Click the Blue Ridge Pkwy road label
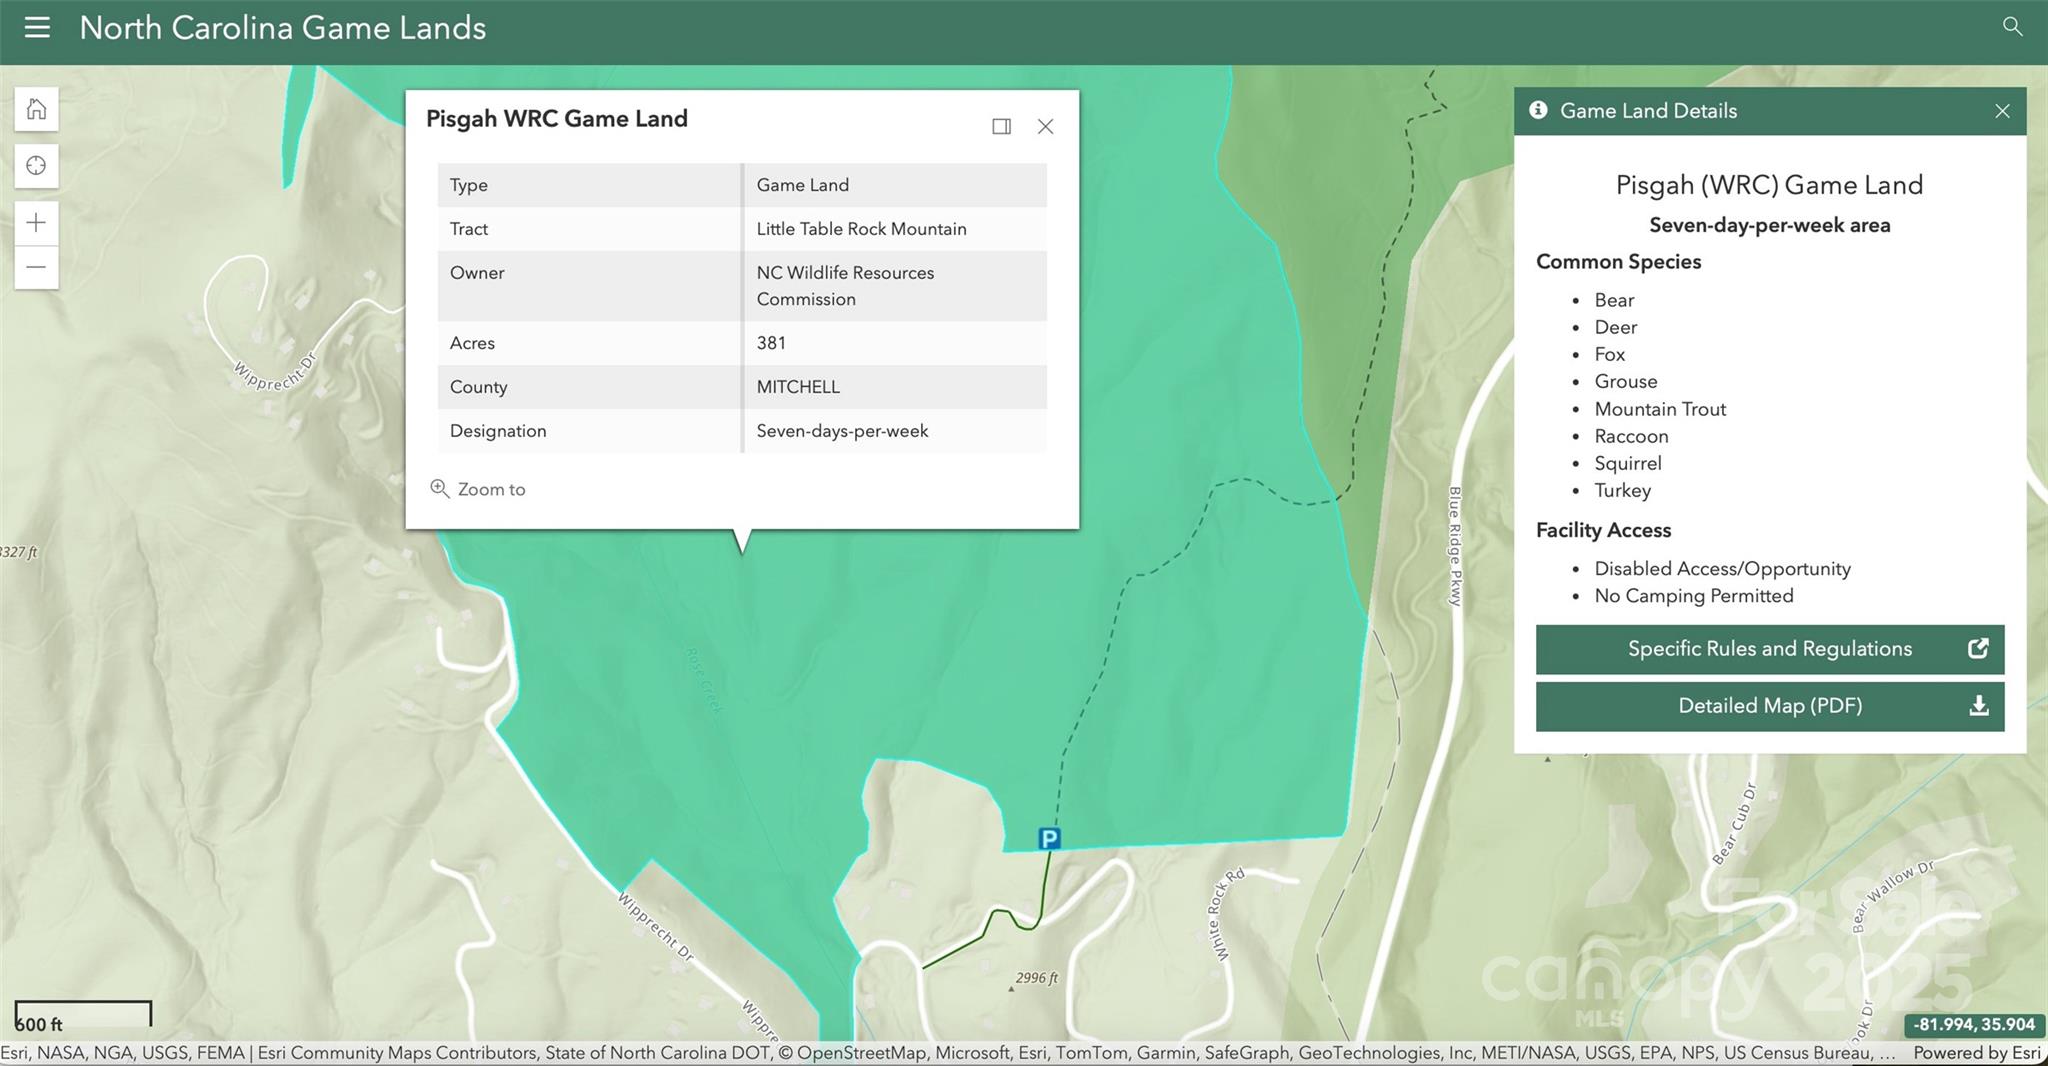 (x=1455, y=546)
